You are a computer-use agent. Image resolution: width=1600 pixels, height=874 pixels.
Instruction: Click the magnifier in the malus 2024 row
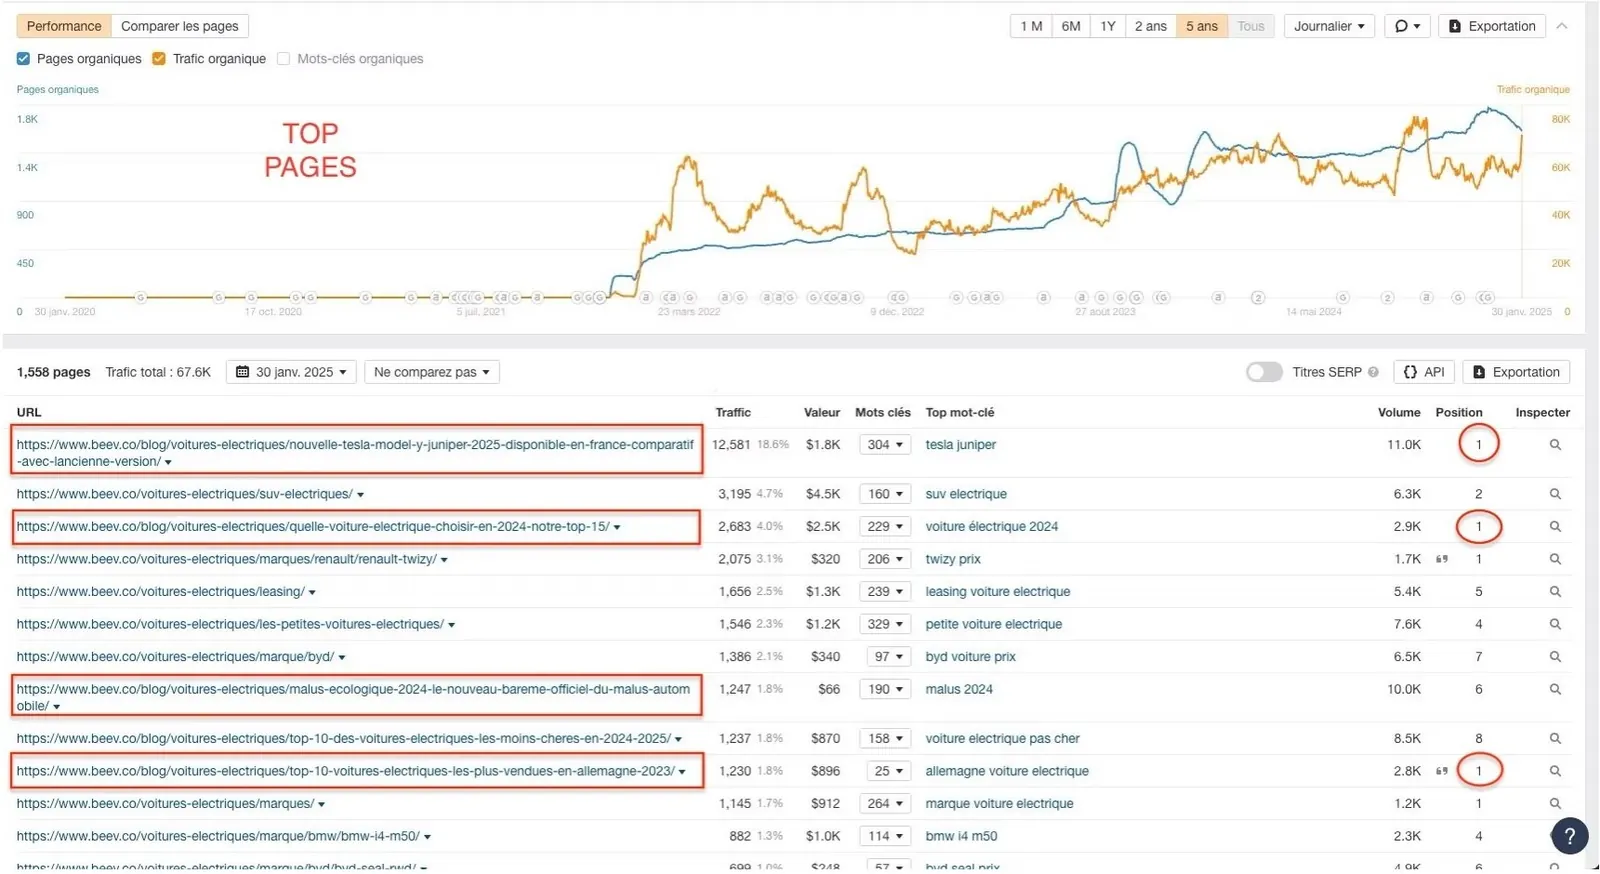coord(1555,689)
